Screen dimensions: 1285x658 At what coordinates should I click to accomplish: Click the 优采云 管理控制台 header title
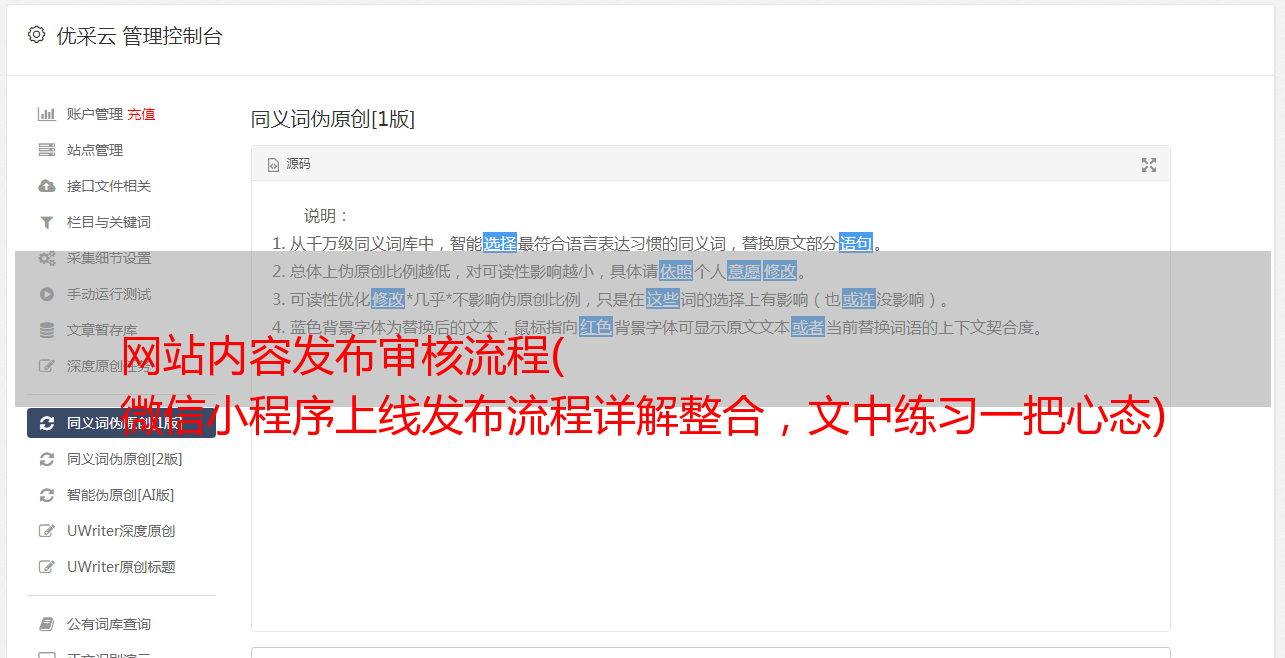coord(139,36)
